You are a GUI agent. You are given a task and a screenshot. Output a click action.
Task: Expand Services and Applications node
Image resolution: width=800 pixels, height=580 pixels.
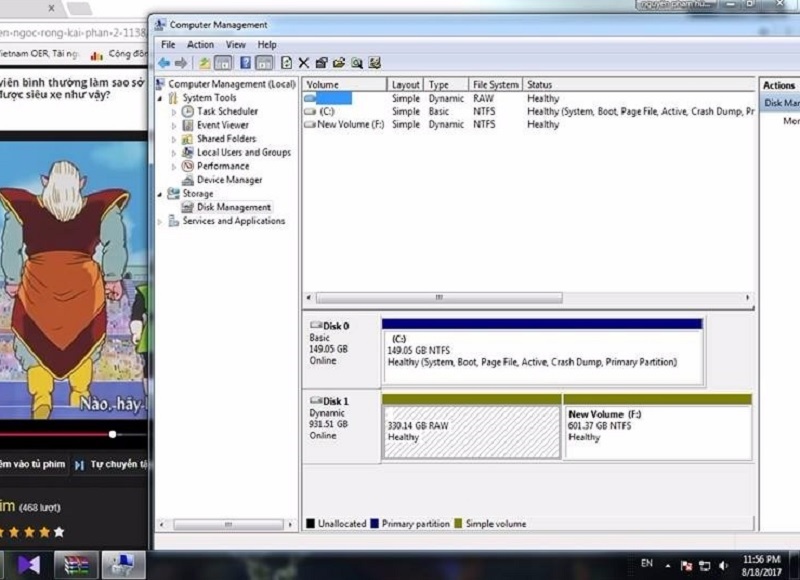(160, 220)
